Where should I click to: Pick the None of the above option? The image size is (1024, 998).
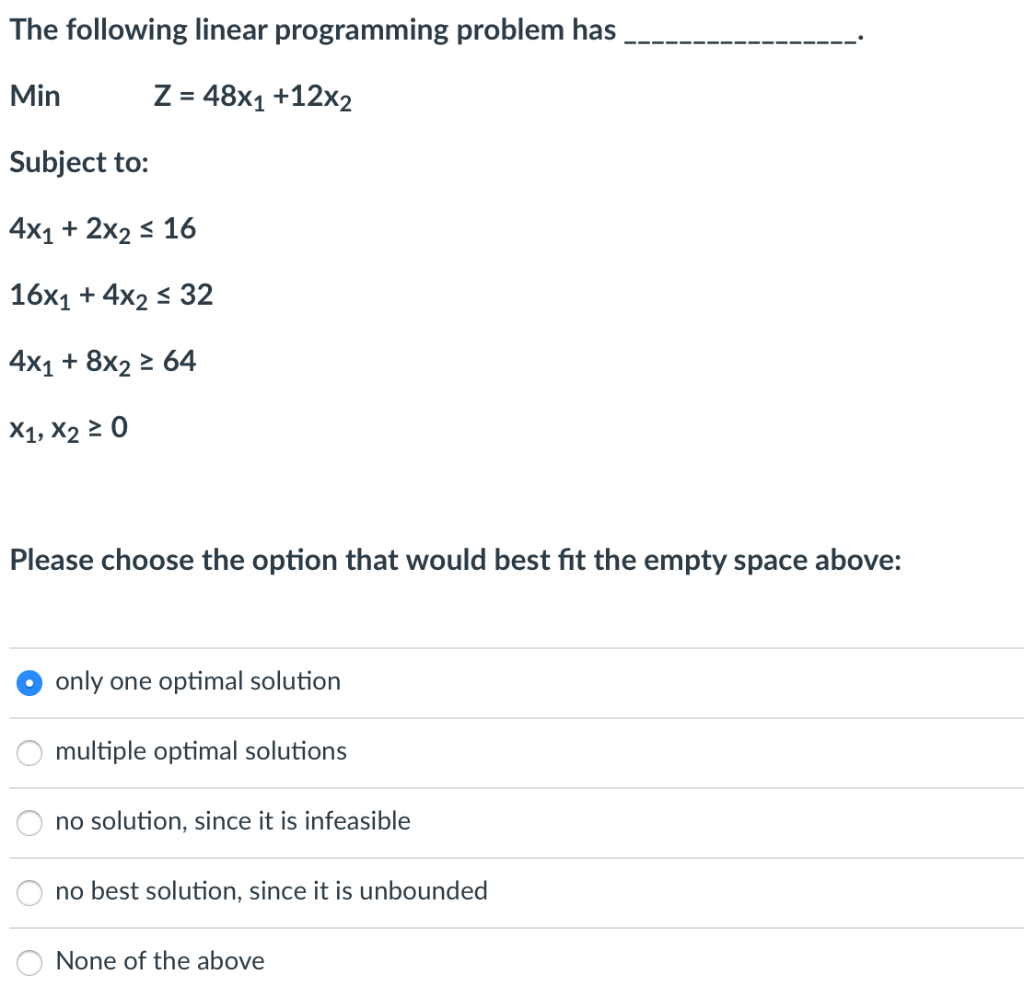[x=29, y=962]
